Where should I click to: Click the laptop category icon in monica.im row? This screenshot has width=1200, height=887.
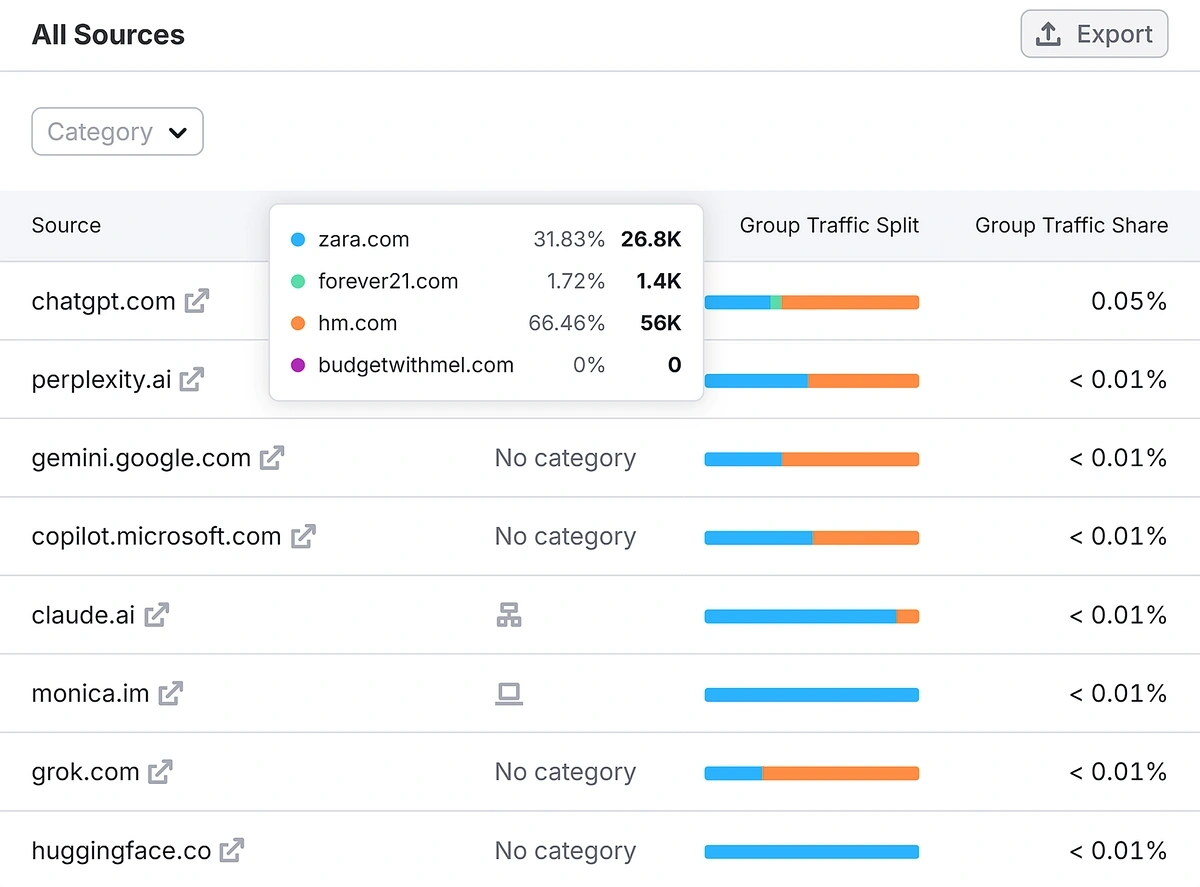[x=509, y=693]
